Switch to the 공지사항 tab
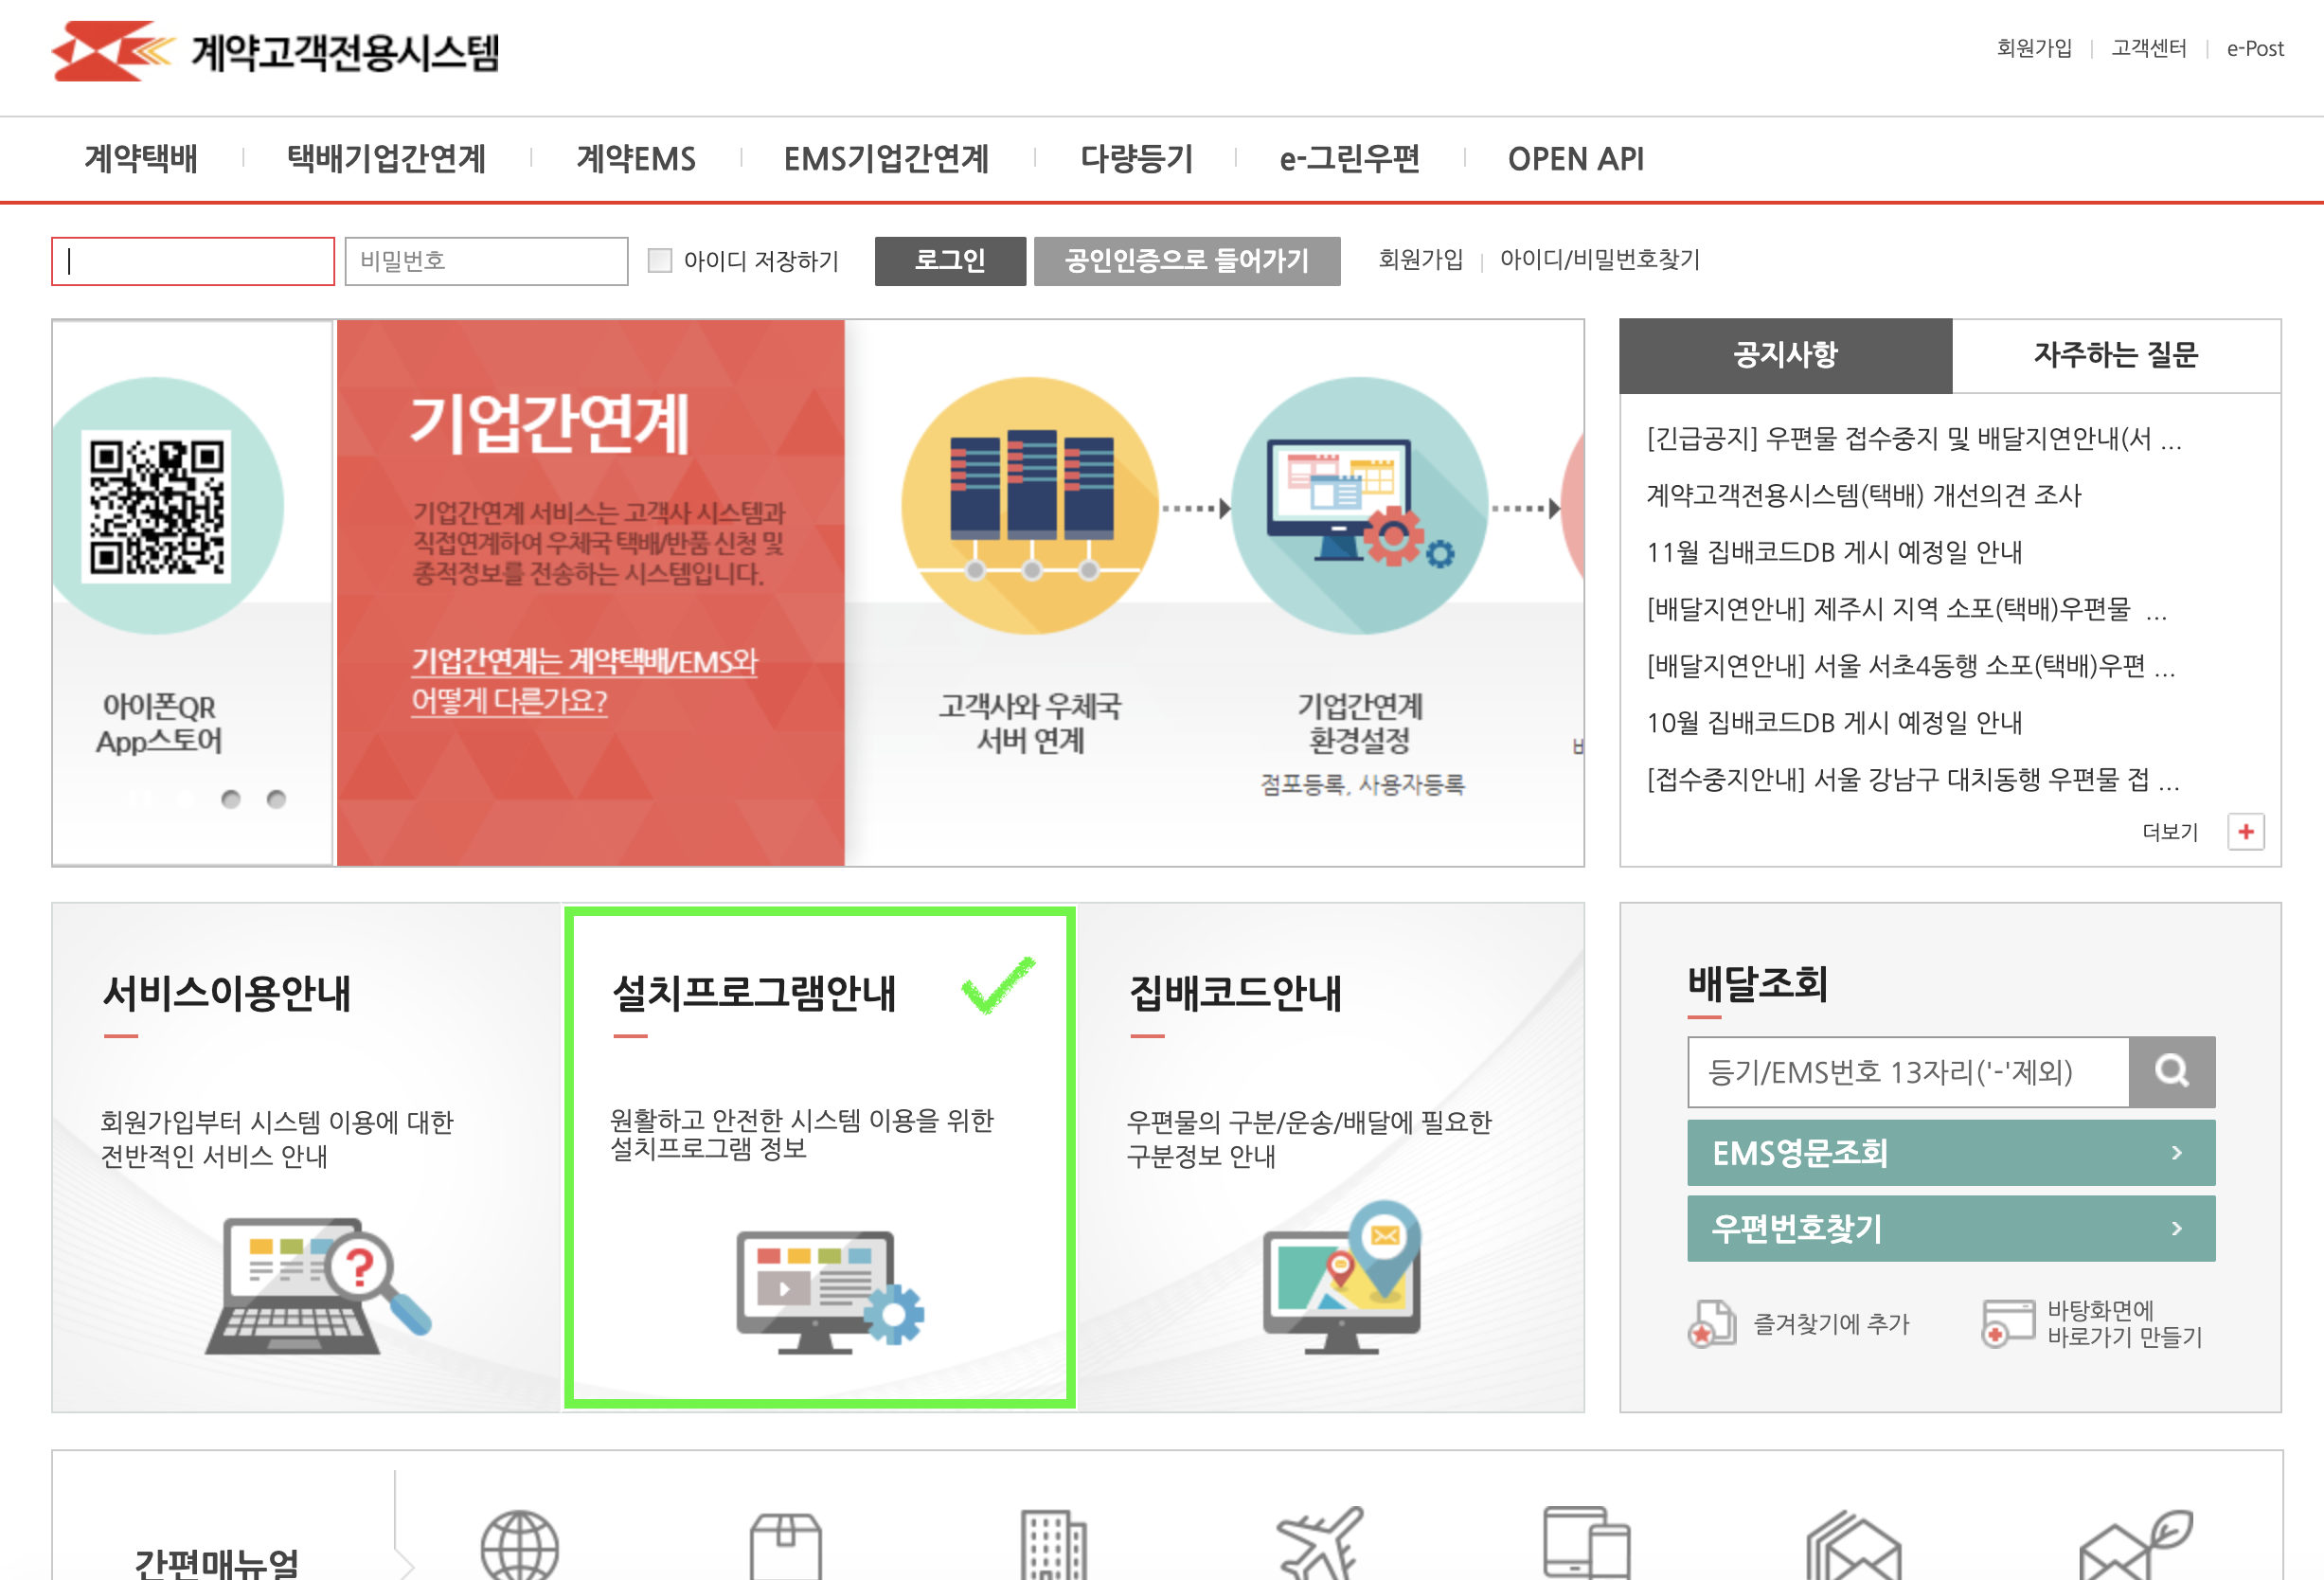The height and width of the screenshot is (1580, 2324). (x=1786, y=355)
